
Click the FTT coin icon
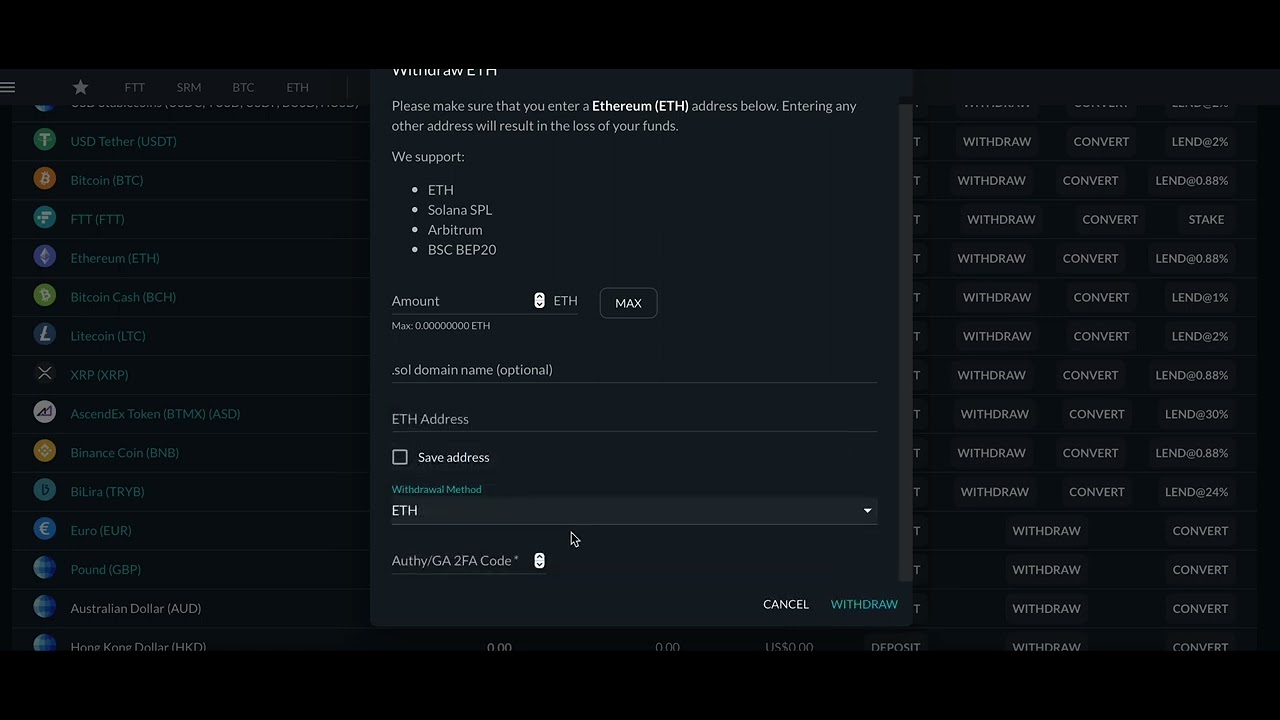[44, 219]
